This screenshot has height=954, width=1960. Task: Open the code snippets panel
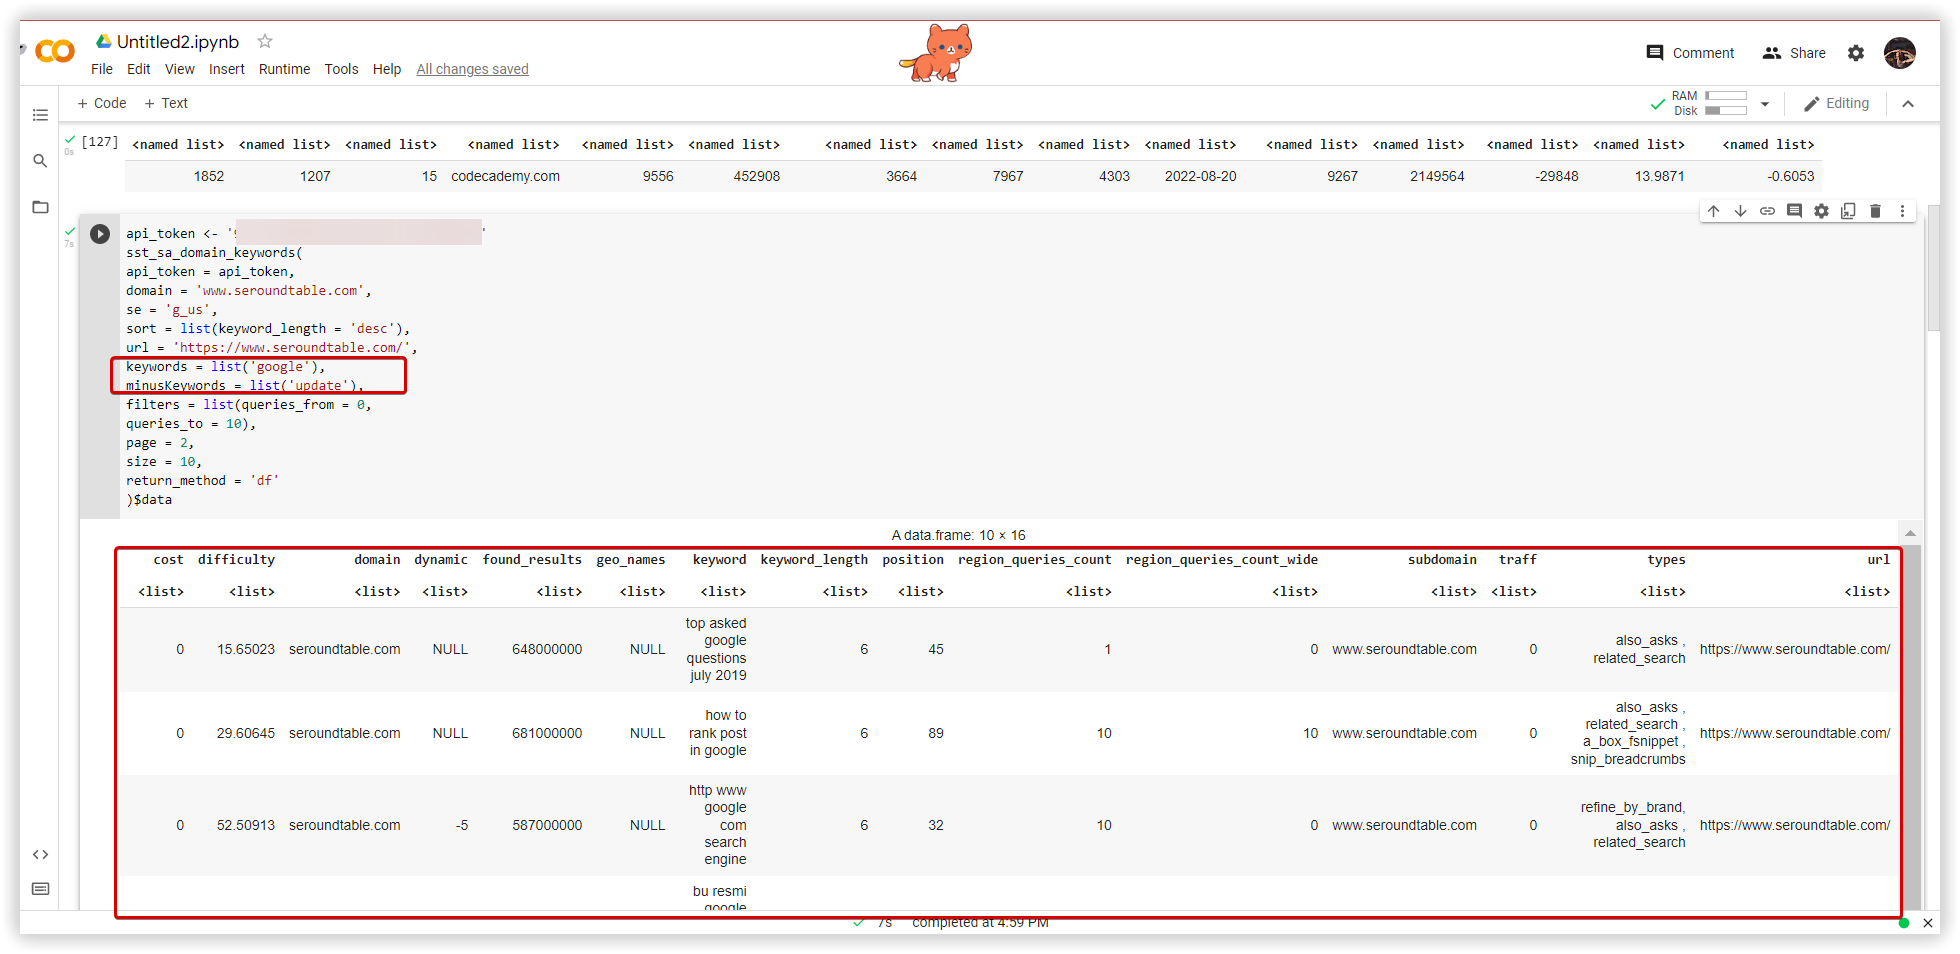click(40, 854)
